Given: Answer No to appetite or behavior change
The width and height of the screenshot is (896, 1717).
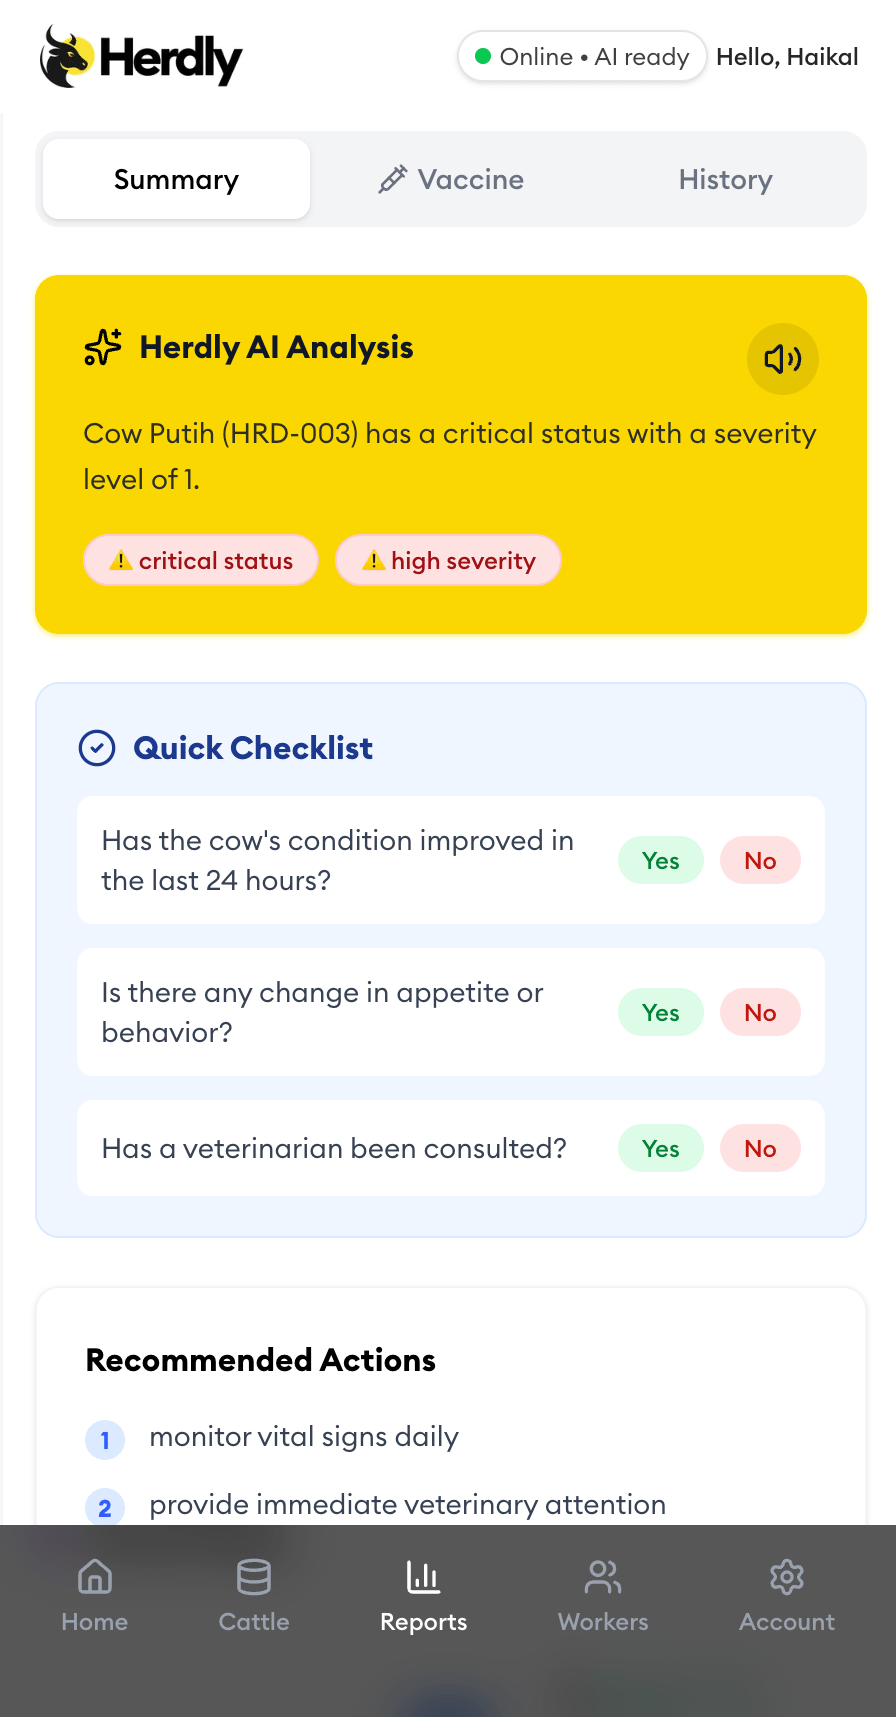Looking at the screenshot, I should tap(760, 1013).
